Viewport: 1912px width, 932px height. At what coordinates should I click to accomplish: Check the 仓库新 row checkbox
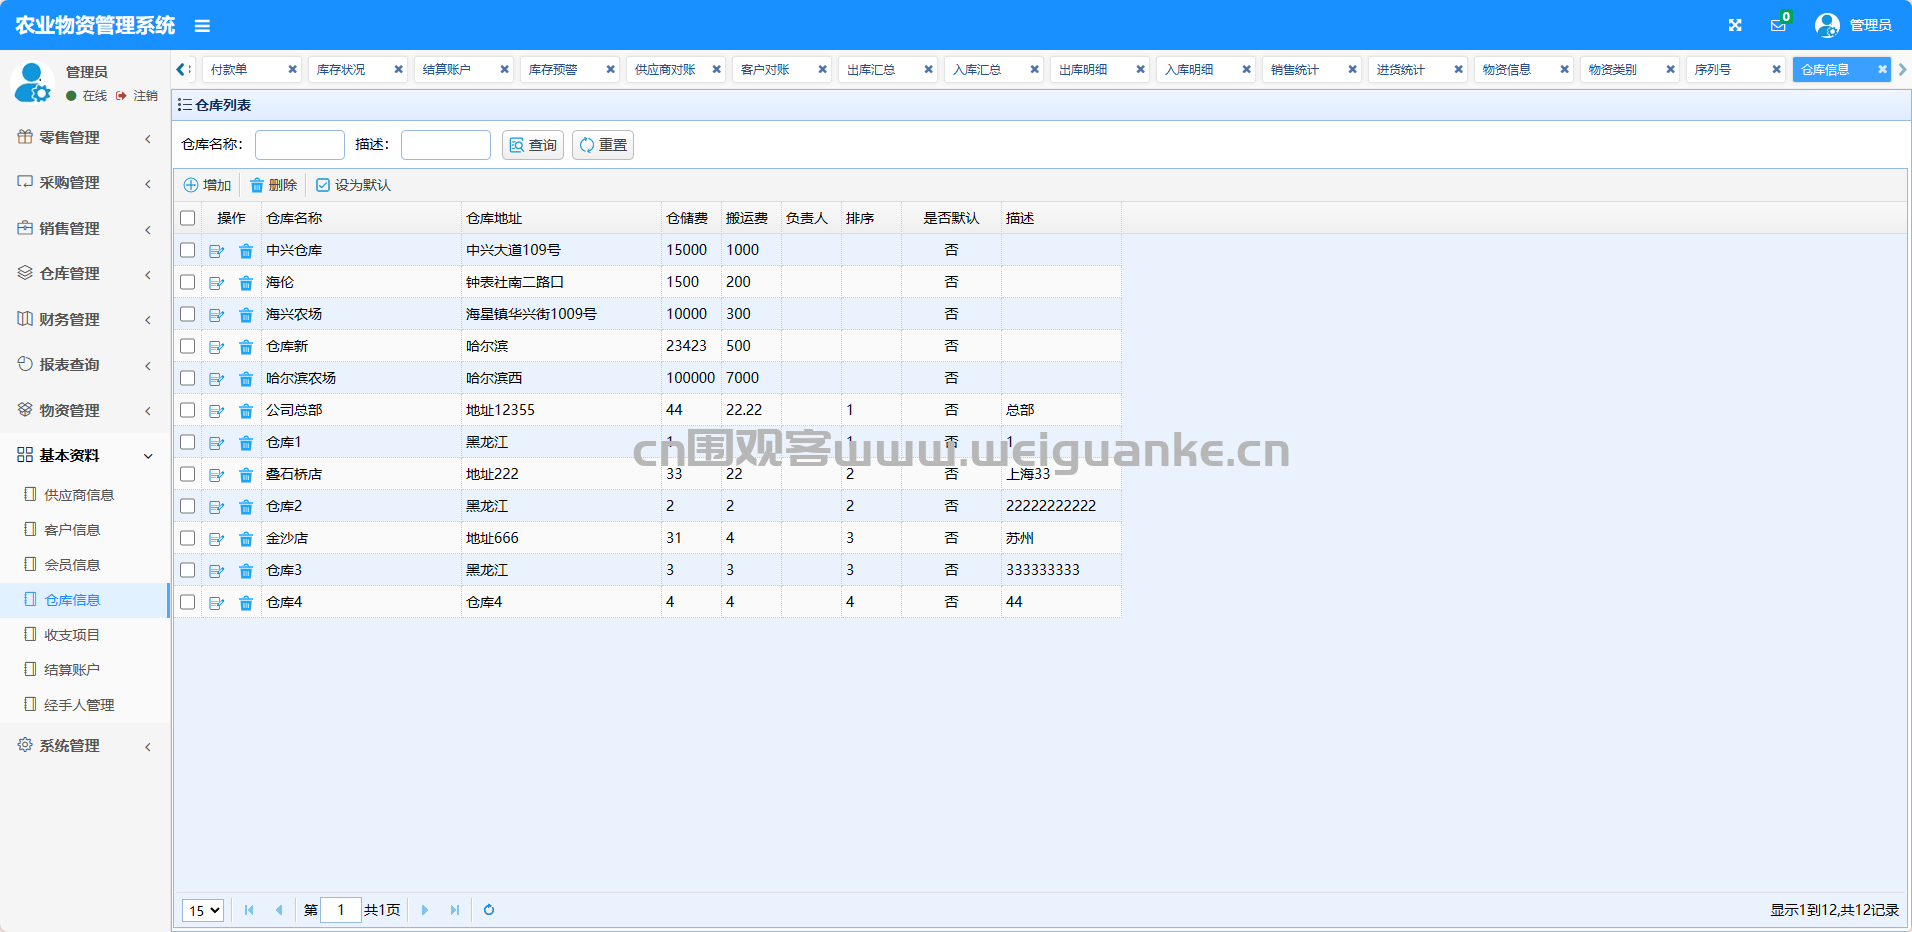(x=187, y=346)
